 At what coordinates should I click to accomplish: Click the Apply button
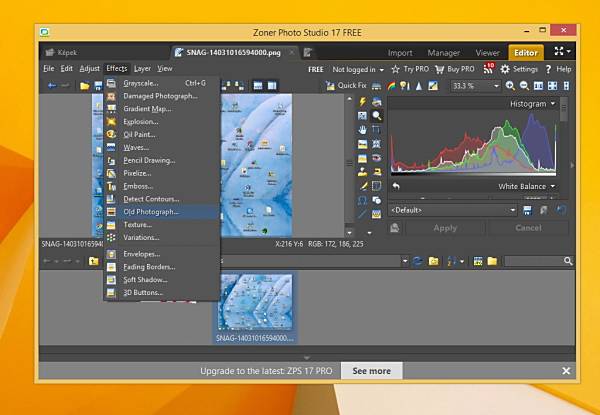coord(445,228)
